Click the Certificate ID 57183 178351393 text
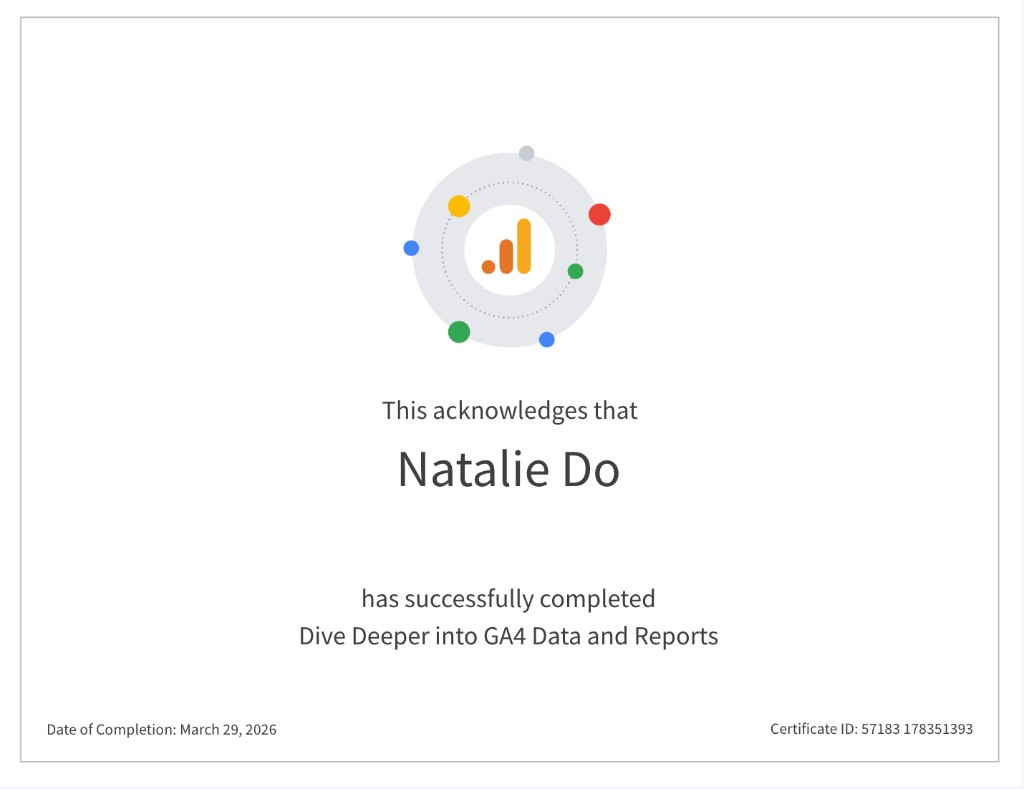Image resolution: width=1024 pixels, height=789 pixels. tap(871, 729)
